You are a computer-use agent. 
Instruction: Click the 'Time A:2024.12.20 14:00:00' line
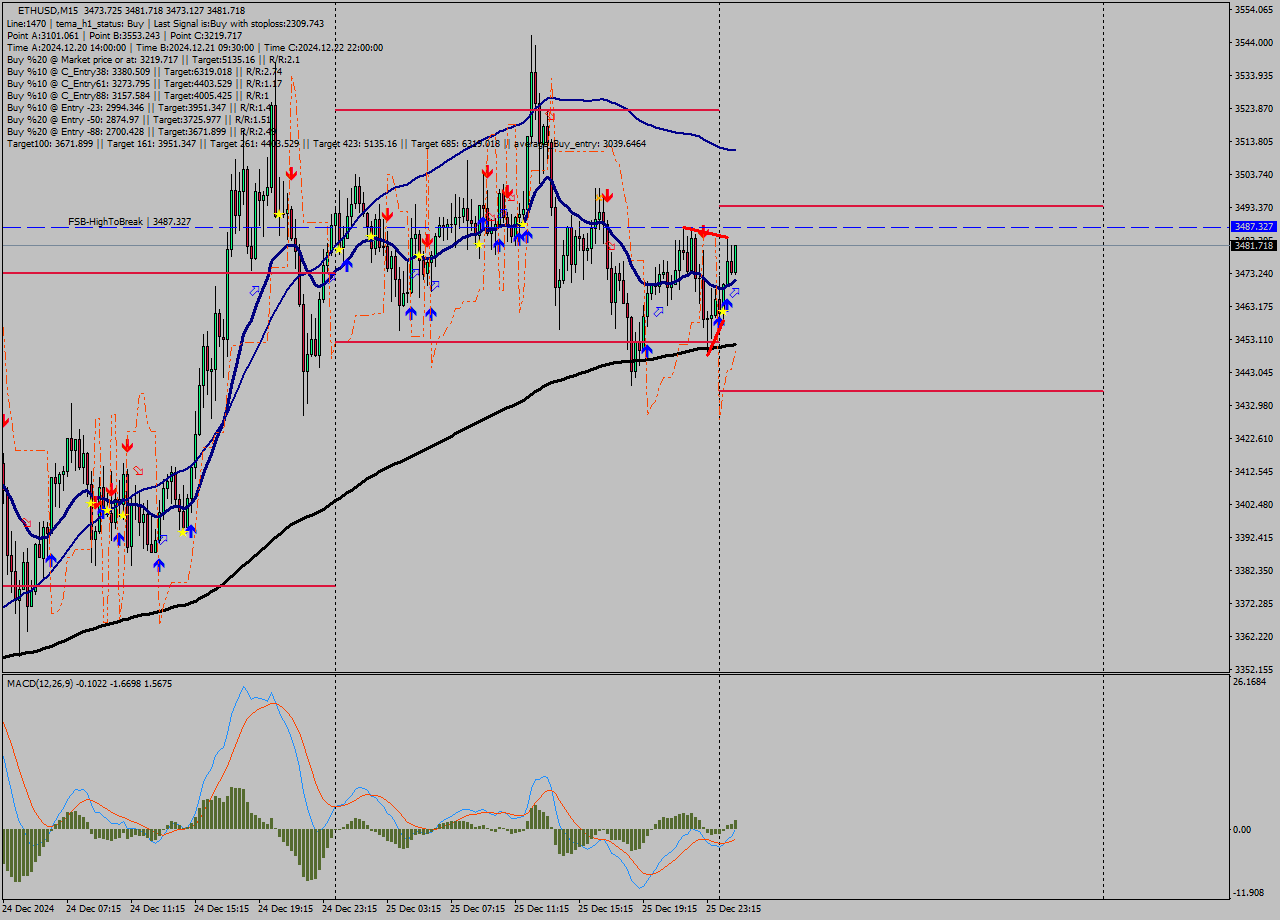(x=194, y=47)
